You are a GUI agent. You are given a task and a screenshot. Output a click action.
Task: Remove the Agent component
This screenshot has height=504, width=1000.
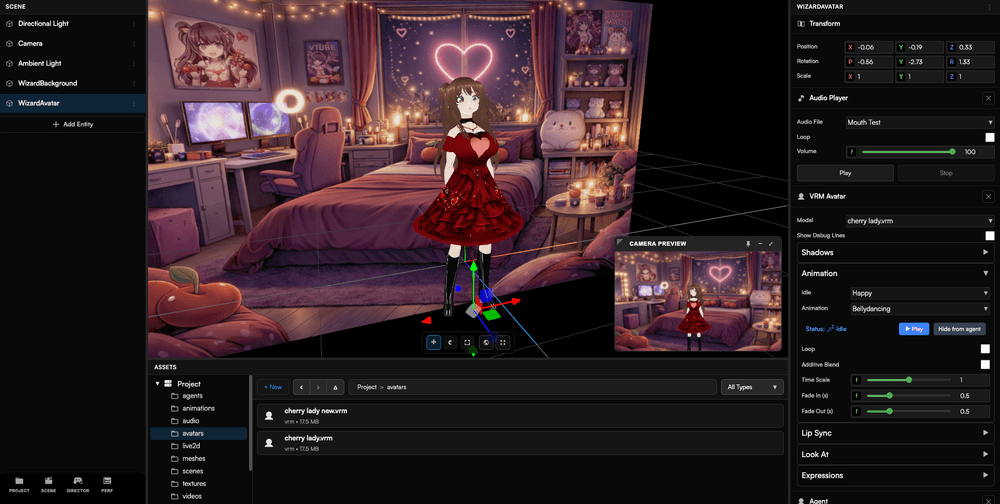coord(988,501)
